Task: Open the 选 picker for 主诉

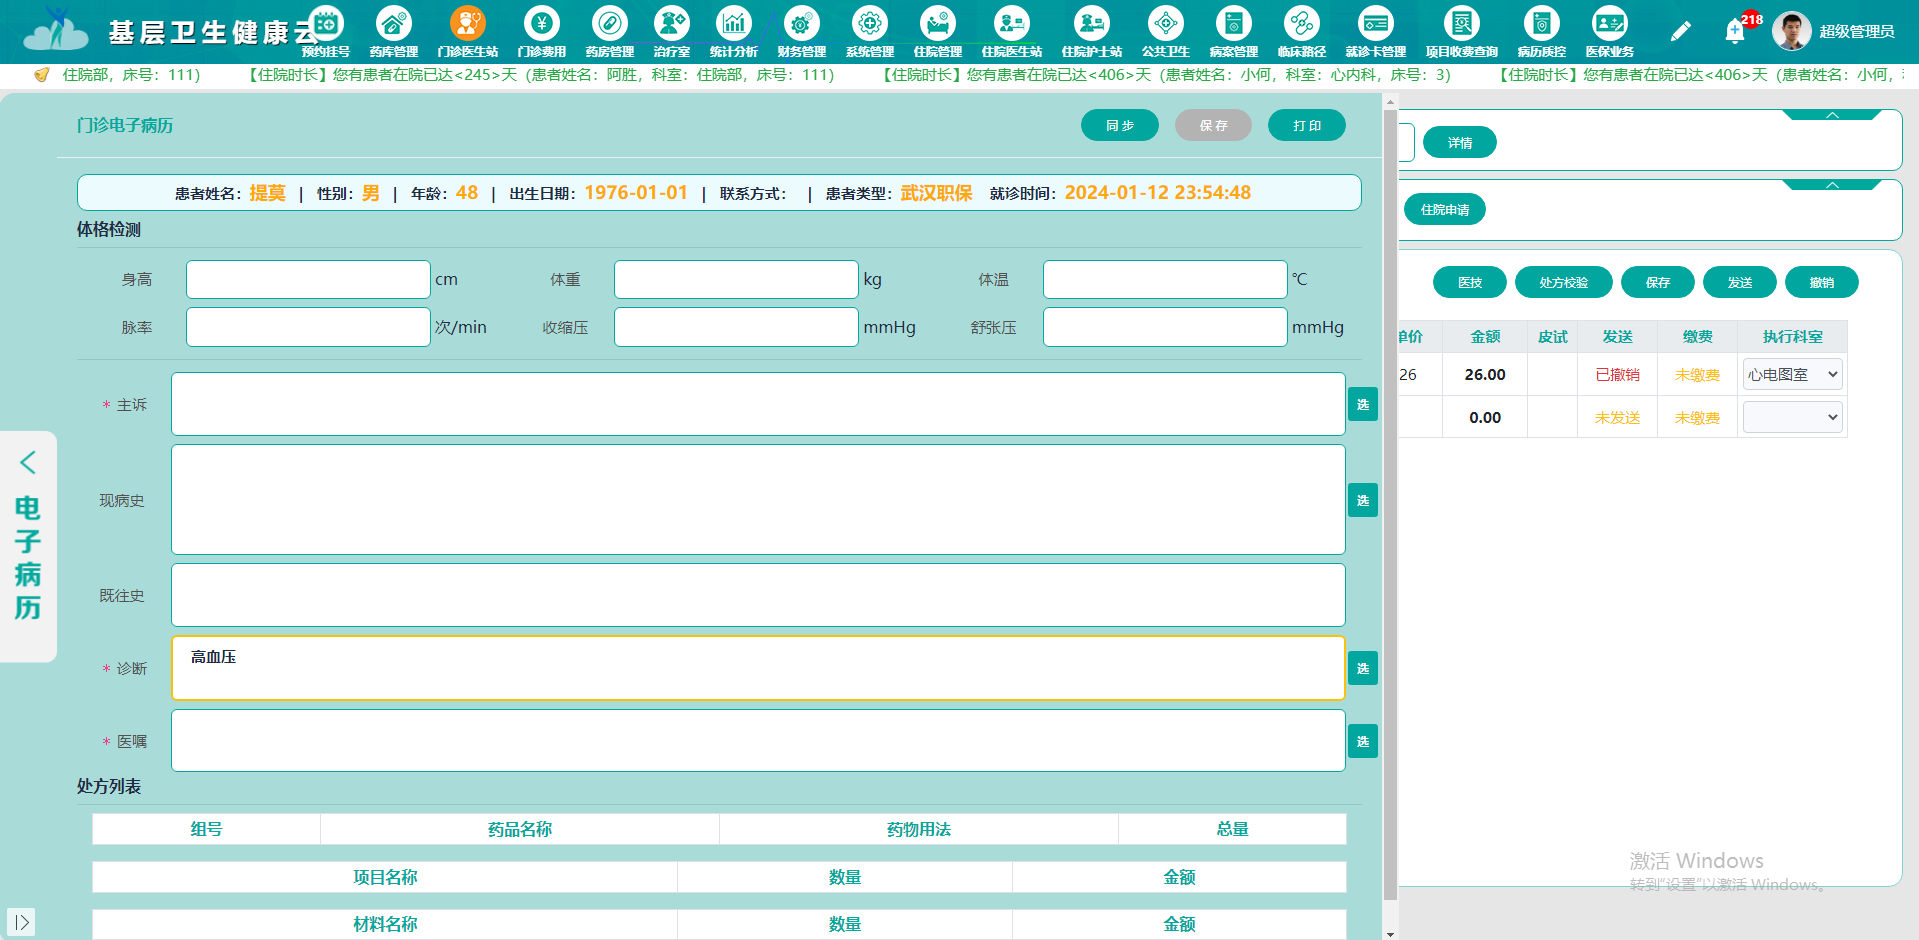Action: [1363, 405]
